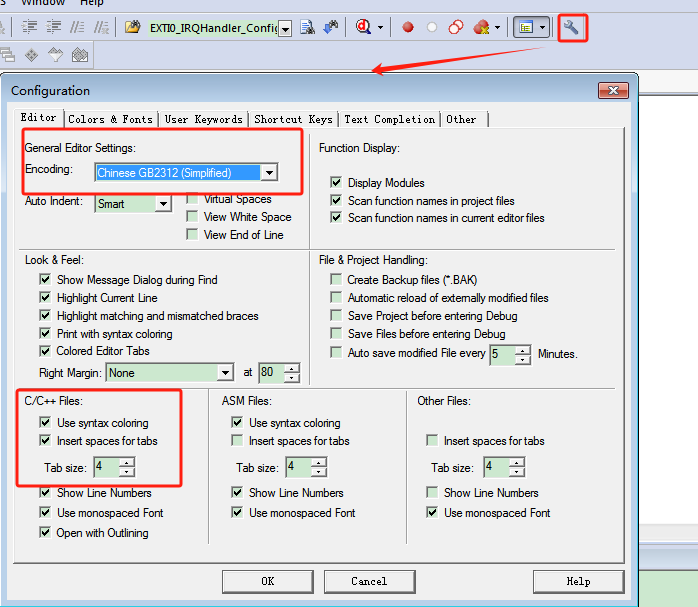698x607 pixels.
Task: Click the Batch build stacked-layers icon
Action: (x=7, y=55)
